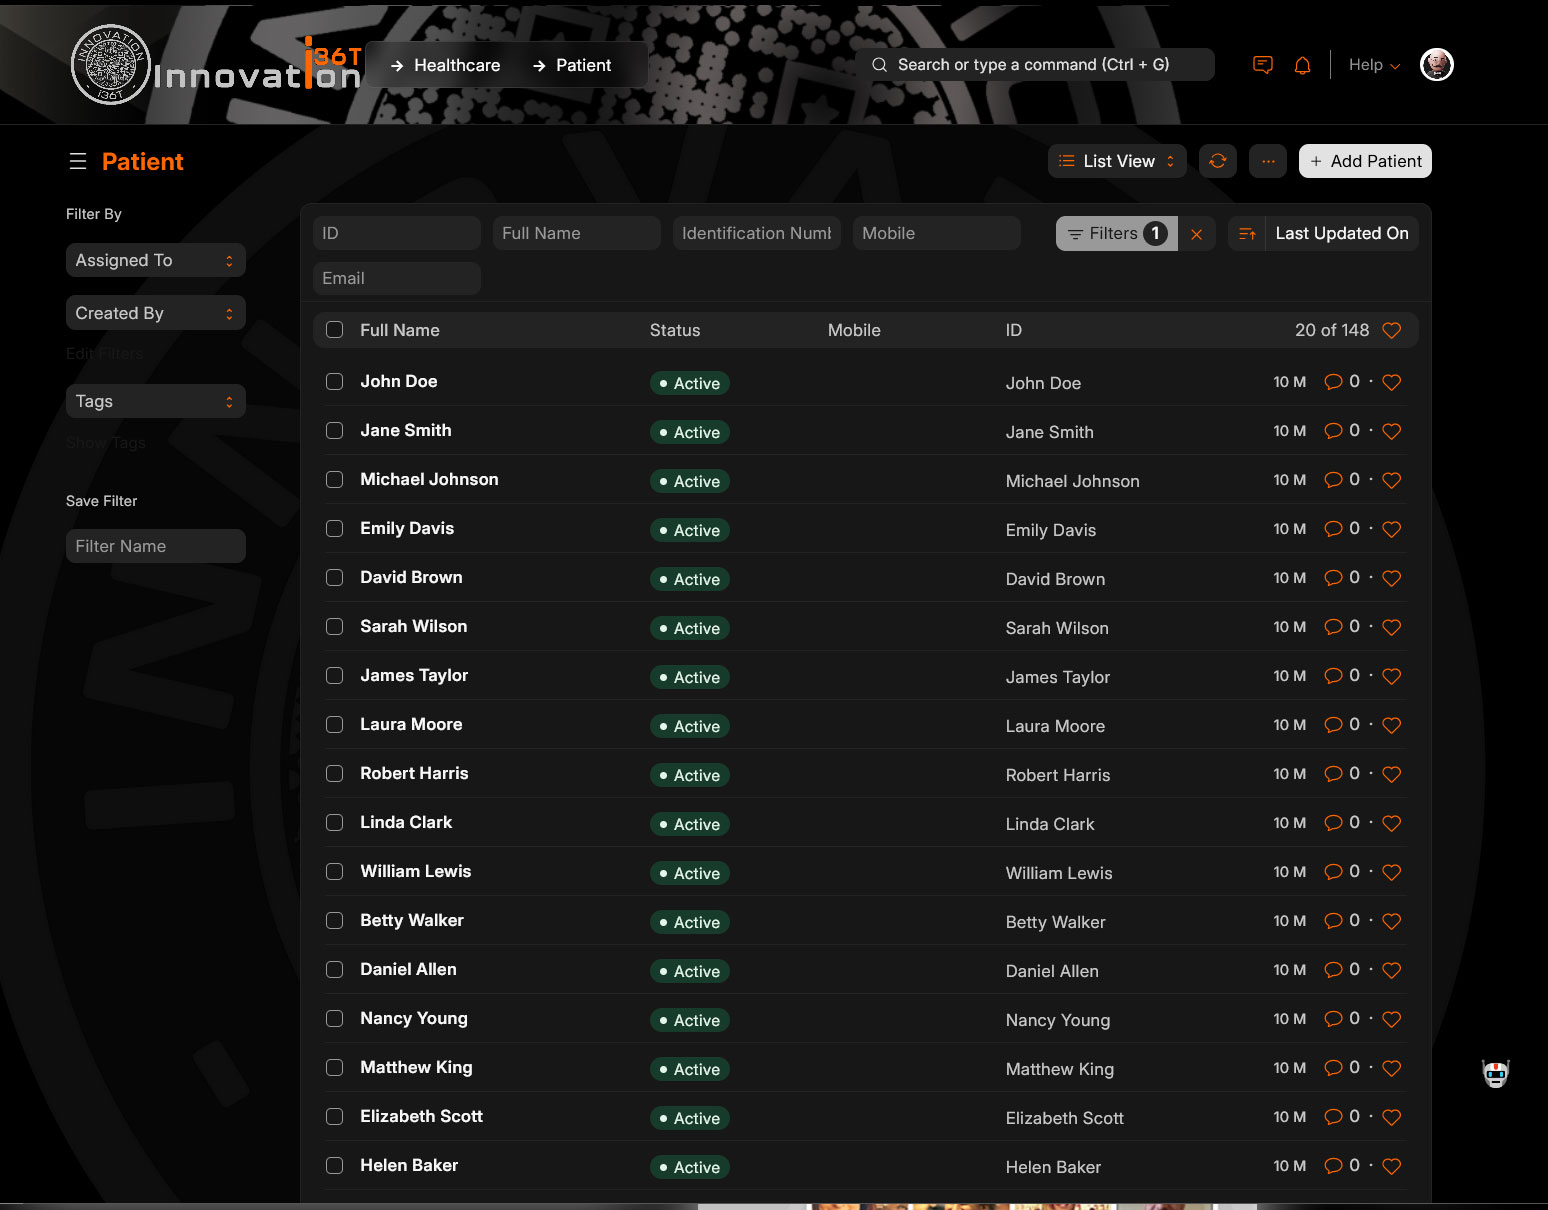This screenshot has width=1548, height=1210.
Task: Clear the applied filters with X
Action: (x=1196, y=234)
